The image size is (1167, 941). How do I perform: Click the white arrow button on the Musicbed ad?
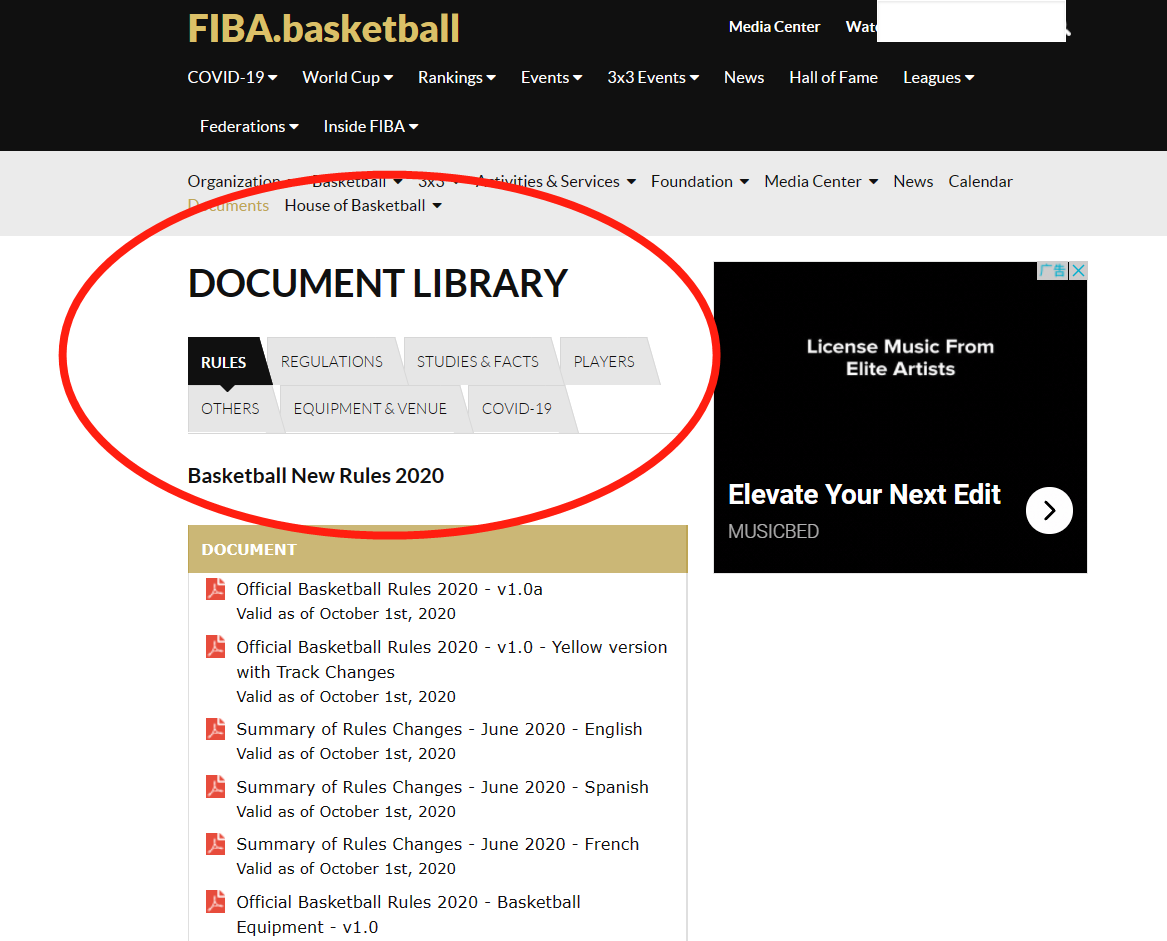[x=1048, y=510]
